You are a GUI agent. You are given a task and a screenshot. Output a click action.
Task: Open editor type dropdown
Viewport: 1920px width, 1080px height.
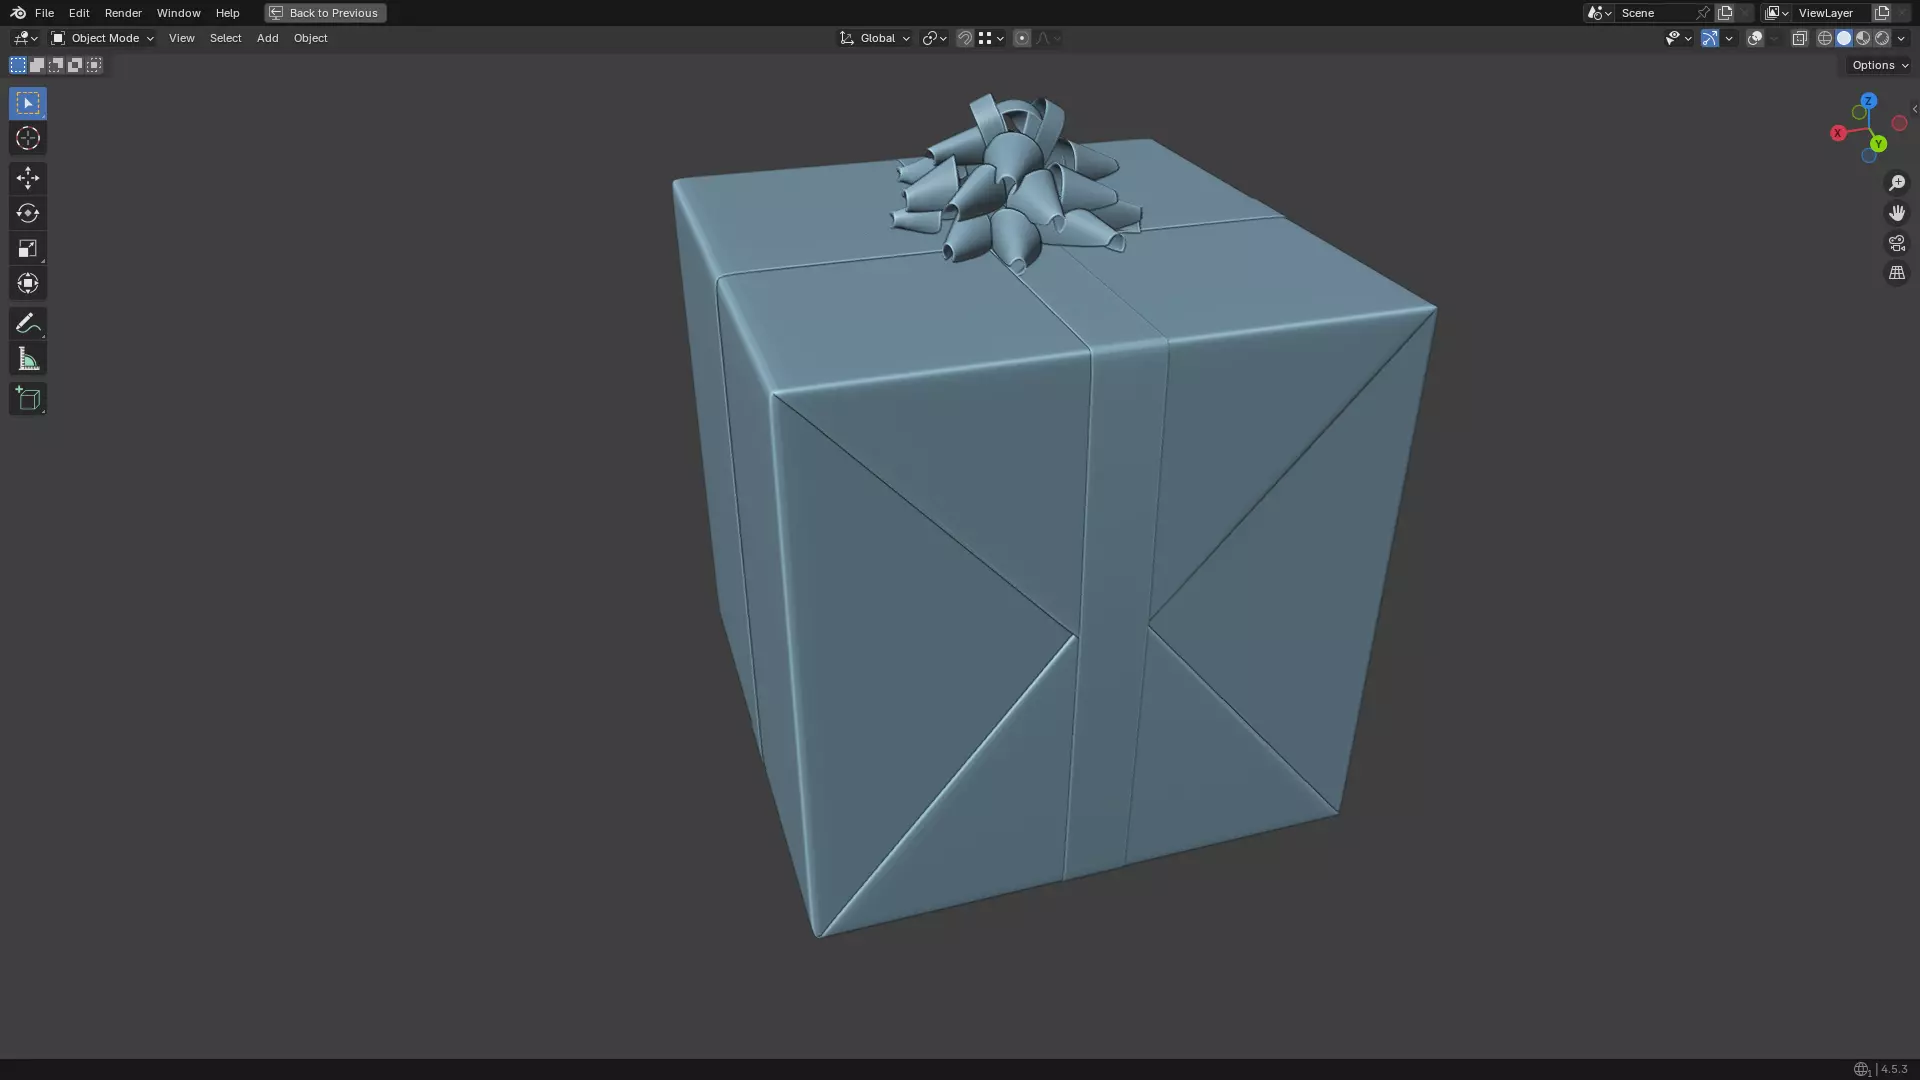(25, 38)
